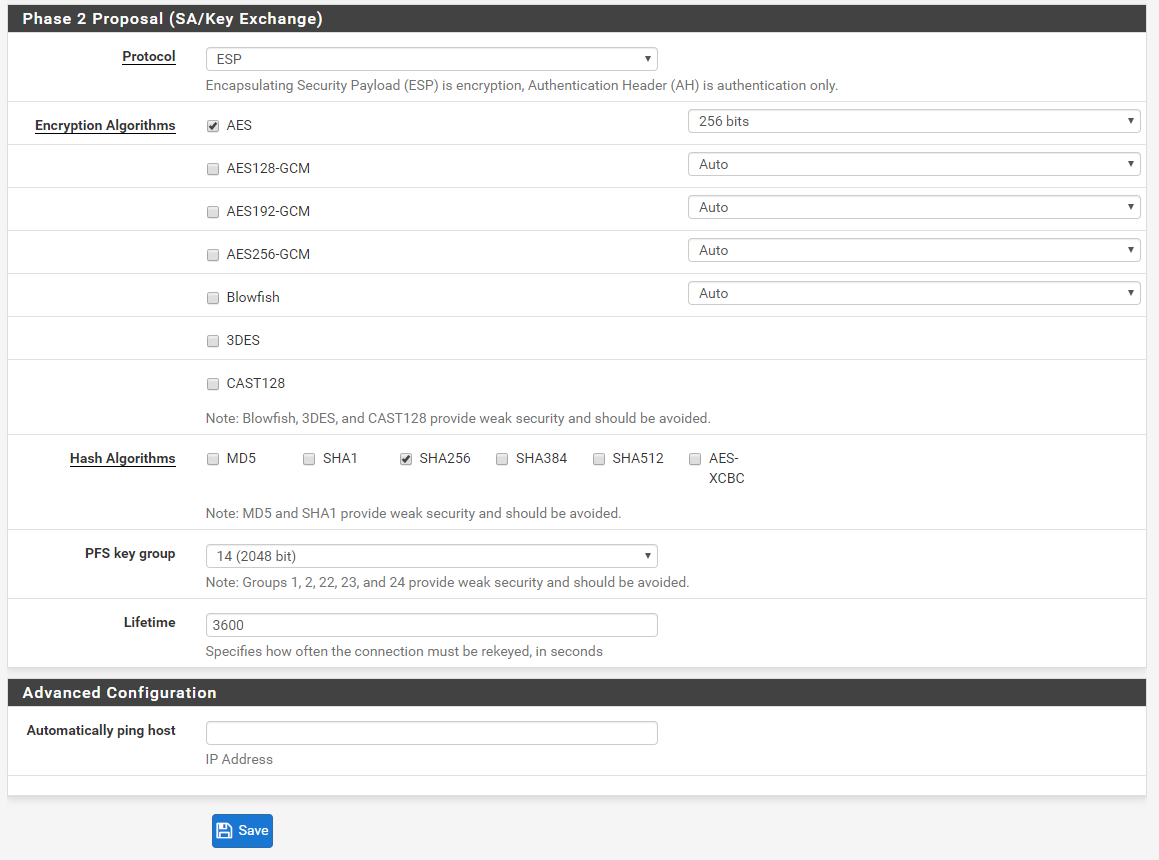This screenshot has width=1159, height=860.
Task: Check the 3DES encryption option
Action: click(x=213, y=340)
